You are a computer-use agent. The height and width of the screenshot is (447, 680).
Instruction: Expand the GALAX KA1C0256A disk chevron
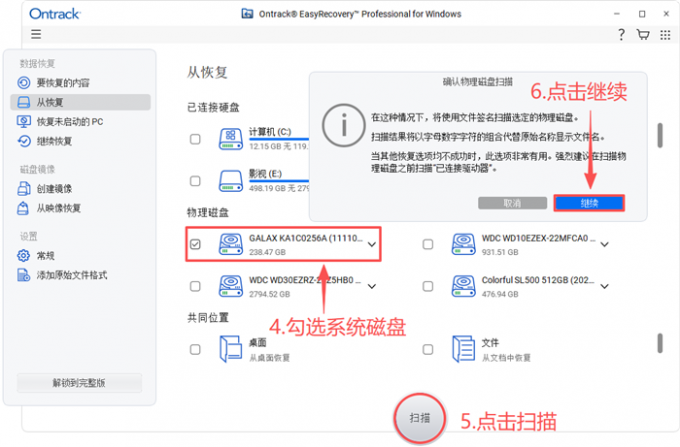click(372, 245)
